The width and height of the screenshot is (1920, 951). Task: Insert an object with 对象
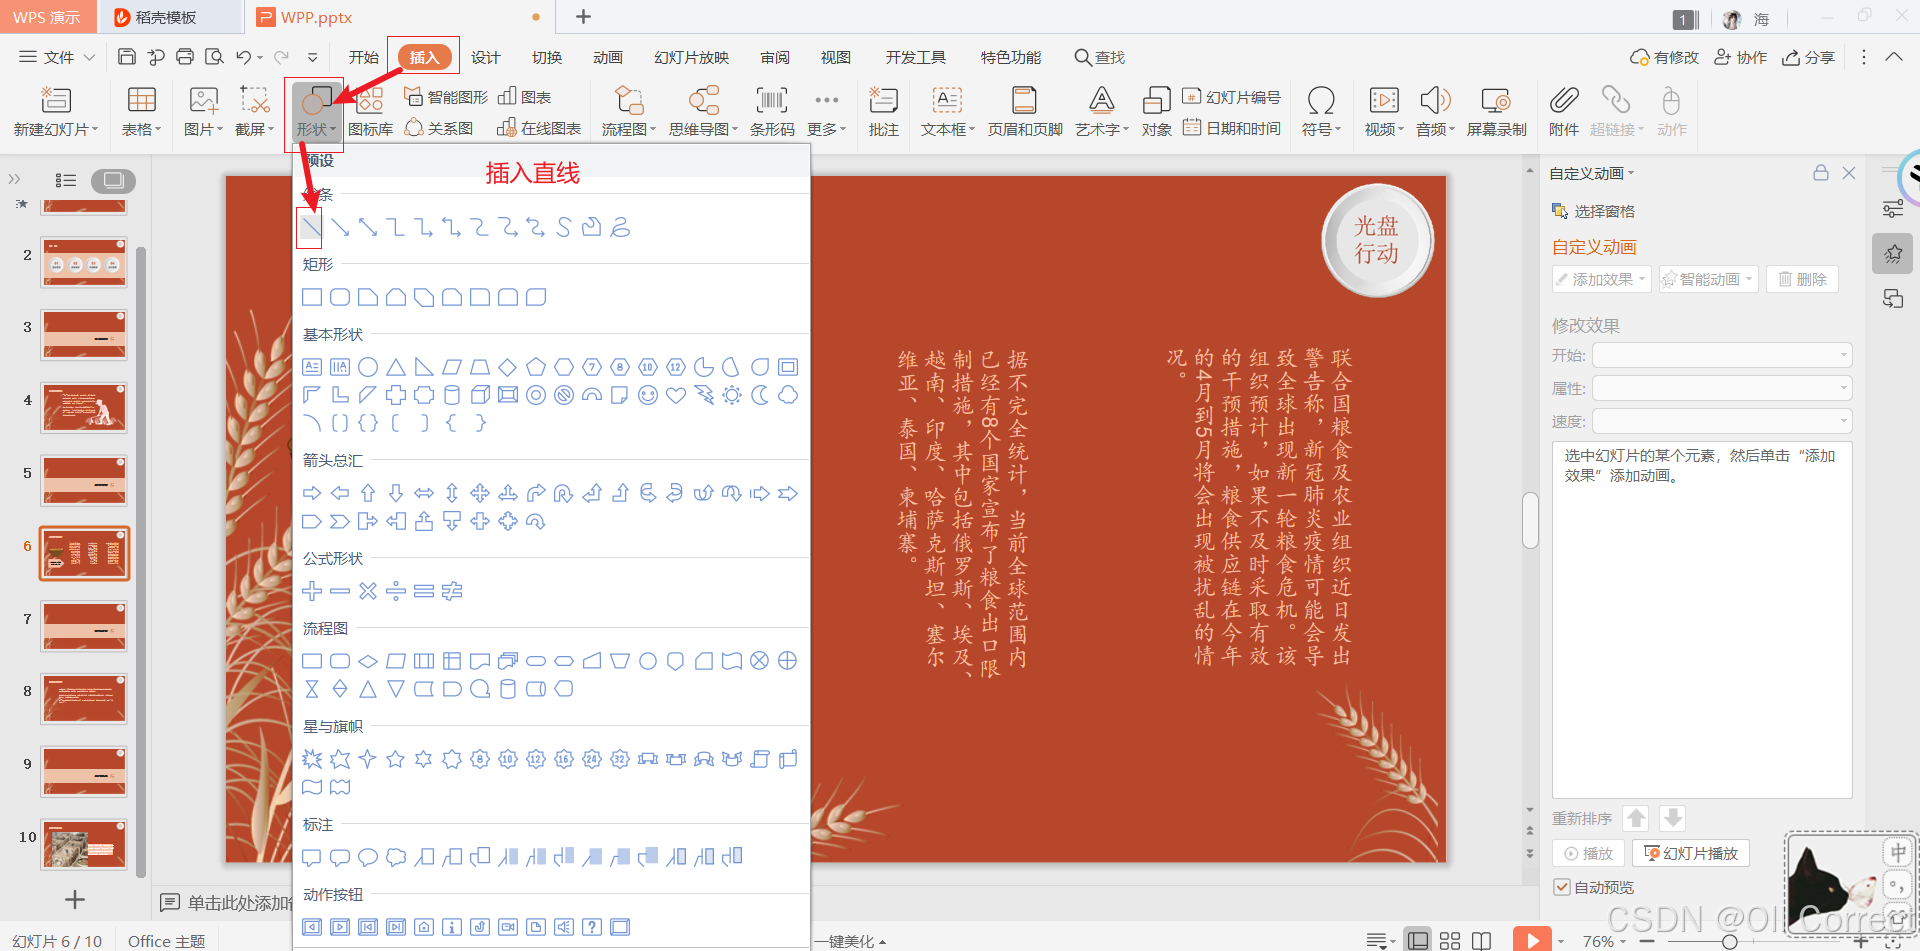(1156, 110)
